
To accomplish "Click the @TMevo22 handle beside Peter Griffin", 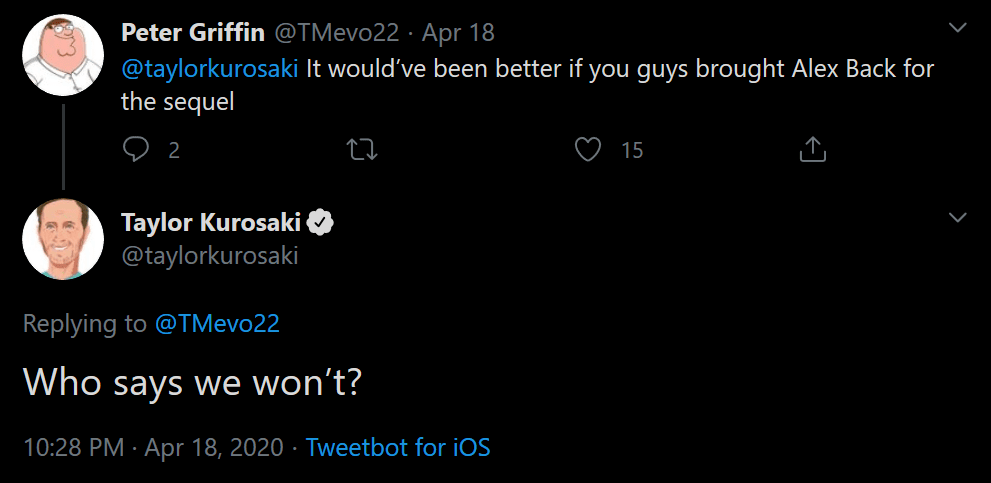I will pyautogui.click(x=339, y=32).
